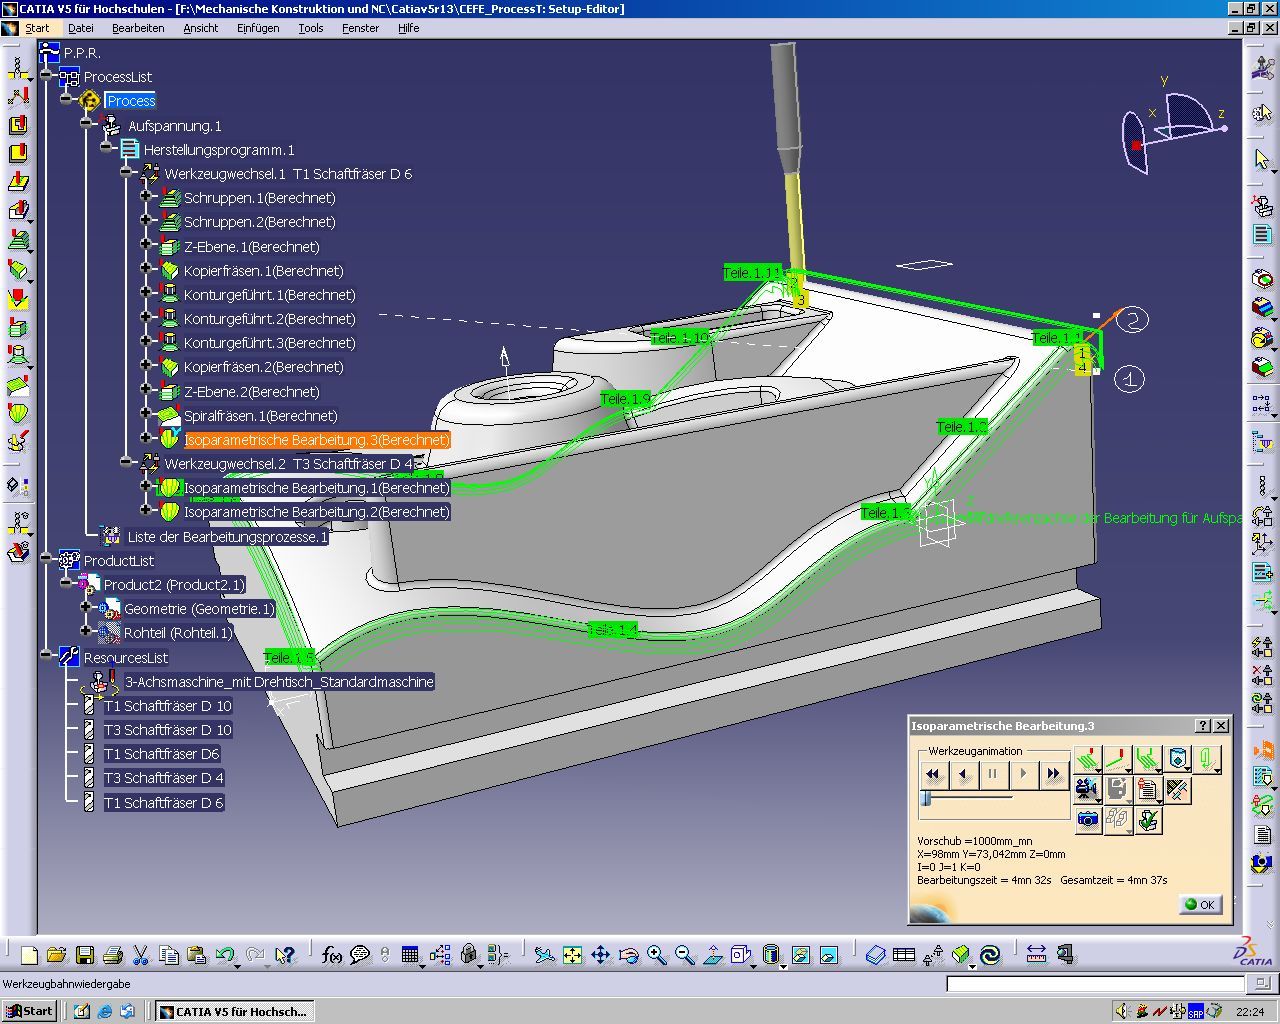This screenshot has height=1024, width=1280.
Task: Click the Zoom In magnifier icon
Action: click(656, 955)
